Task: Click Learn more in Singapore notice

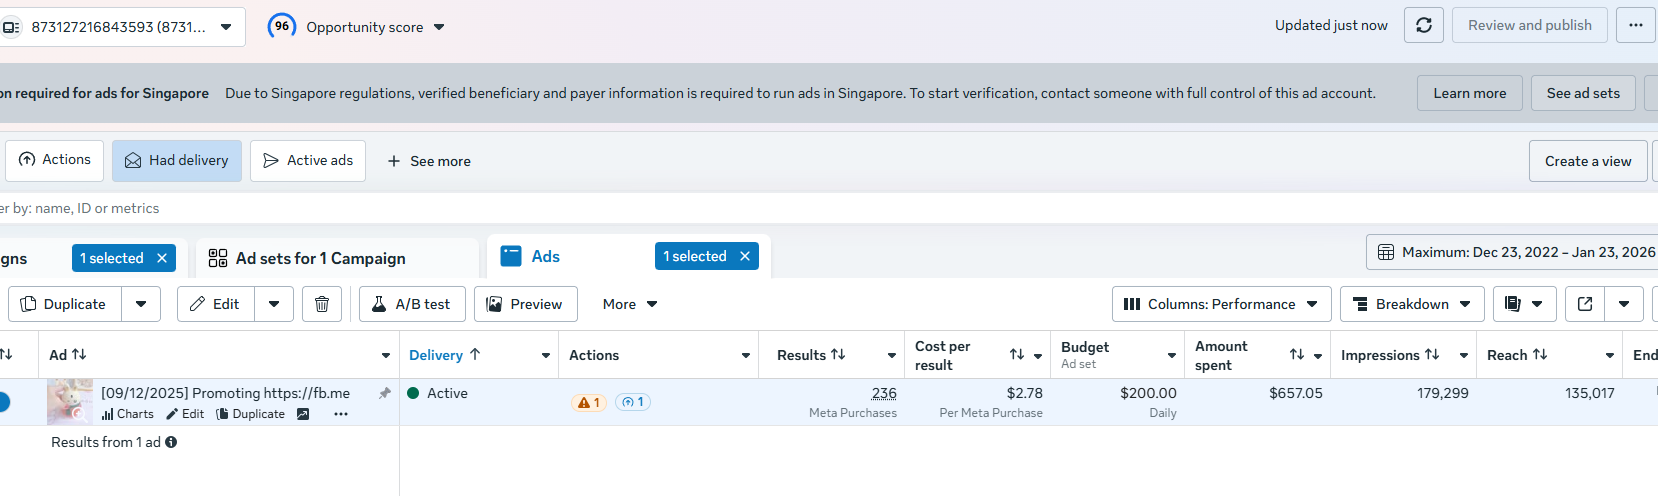Action: [x=1469, y=93]
